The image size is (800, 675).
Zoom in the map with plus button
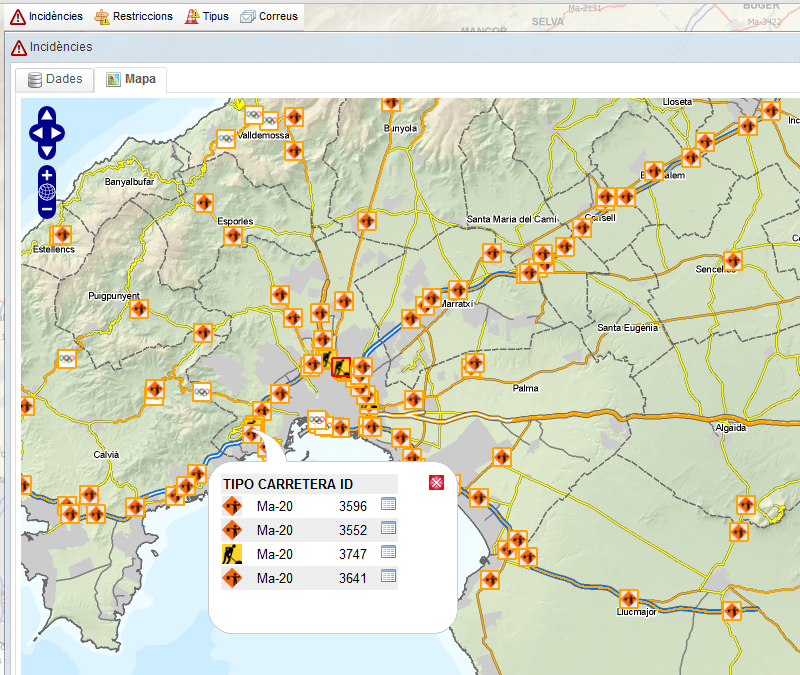tap(47, 175)
